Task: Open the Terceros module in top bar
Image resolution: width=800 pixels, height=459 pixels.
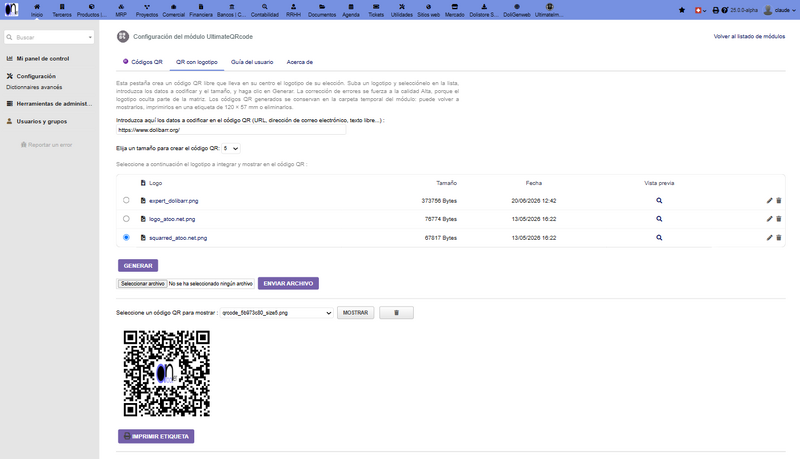Action: pyautogui.click(x=62, y=10)
